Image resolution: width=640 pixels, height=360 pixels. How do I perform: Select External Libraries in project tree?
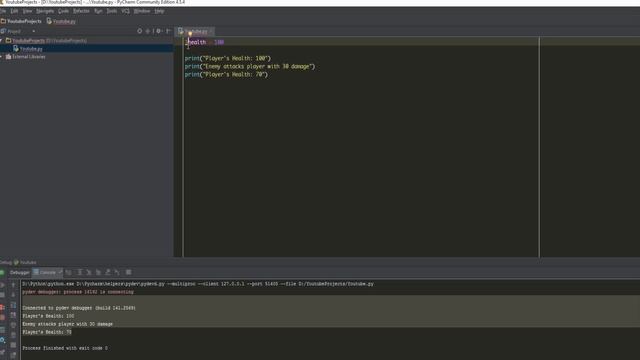pyautogui.click(x=25, y=57)
